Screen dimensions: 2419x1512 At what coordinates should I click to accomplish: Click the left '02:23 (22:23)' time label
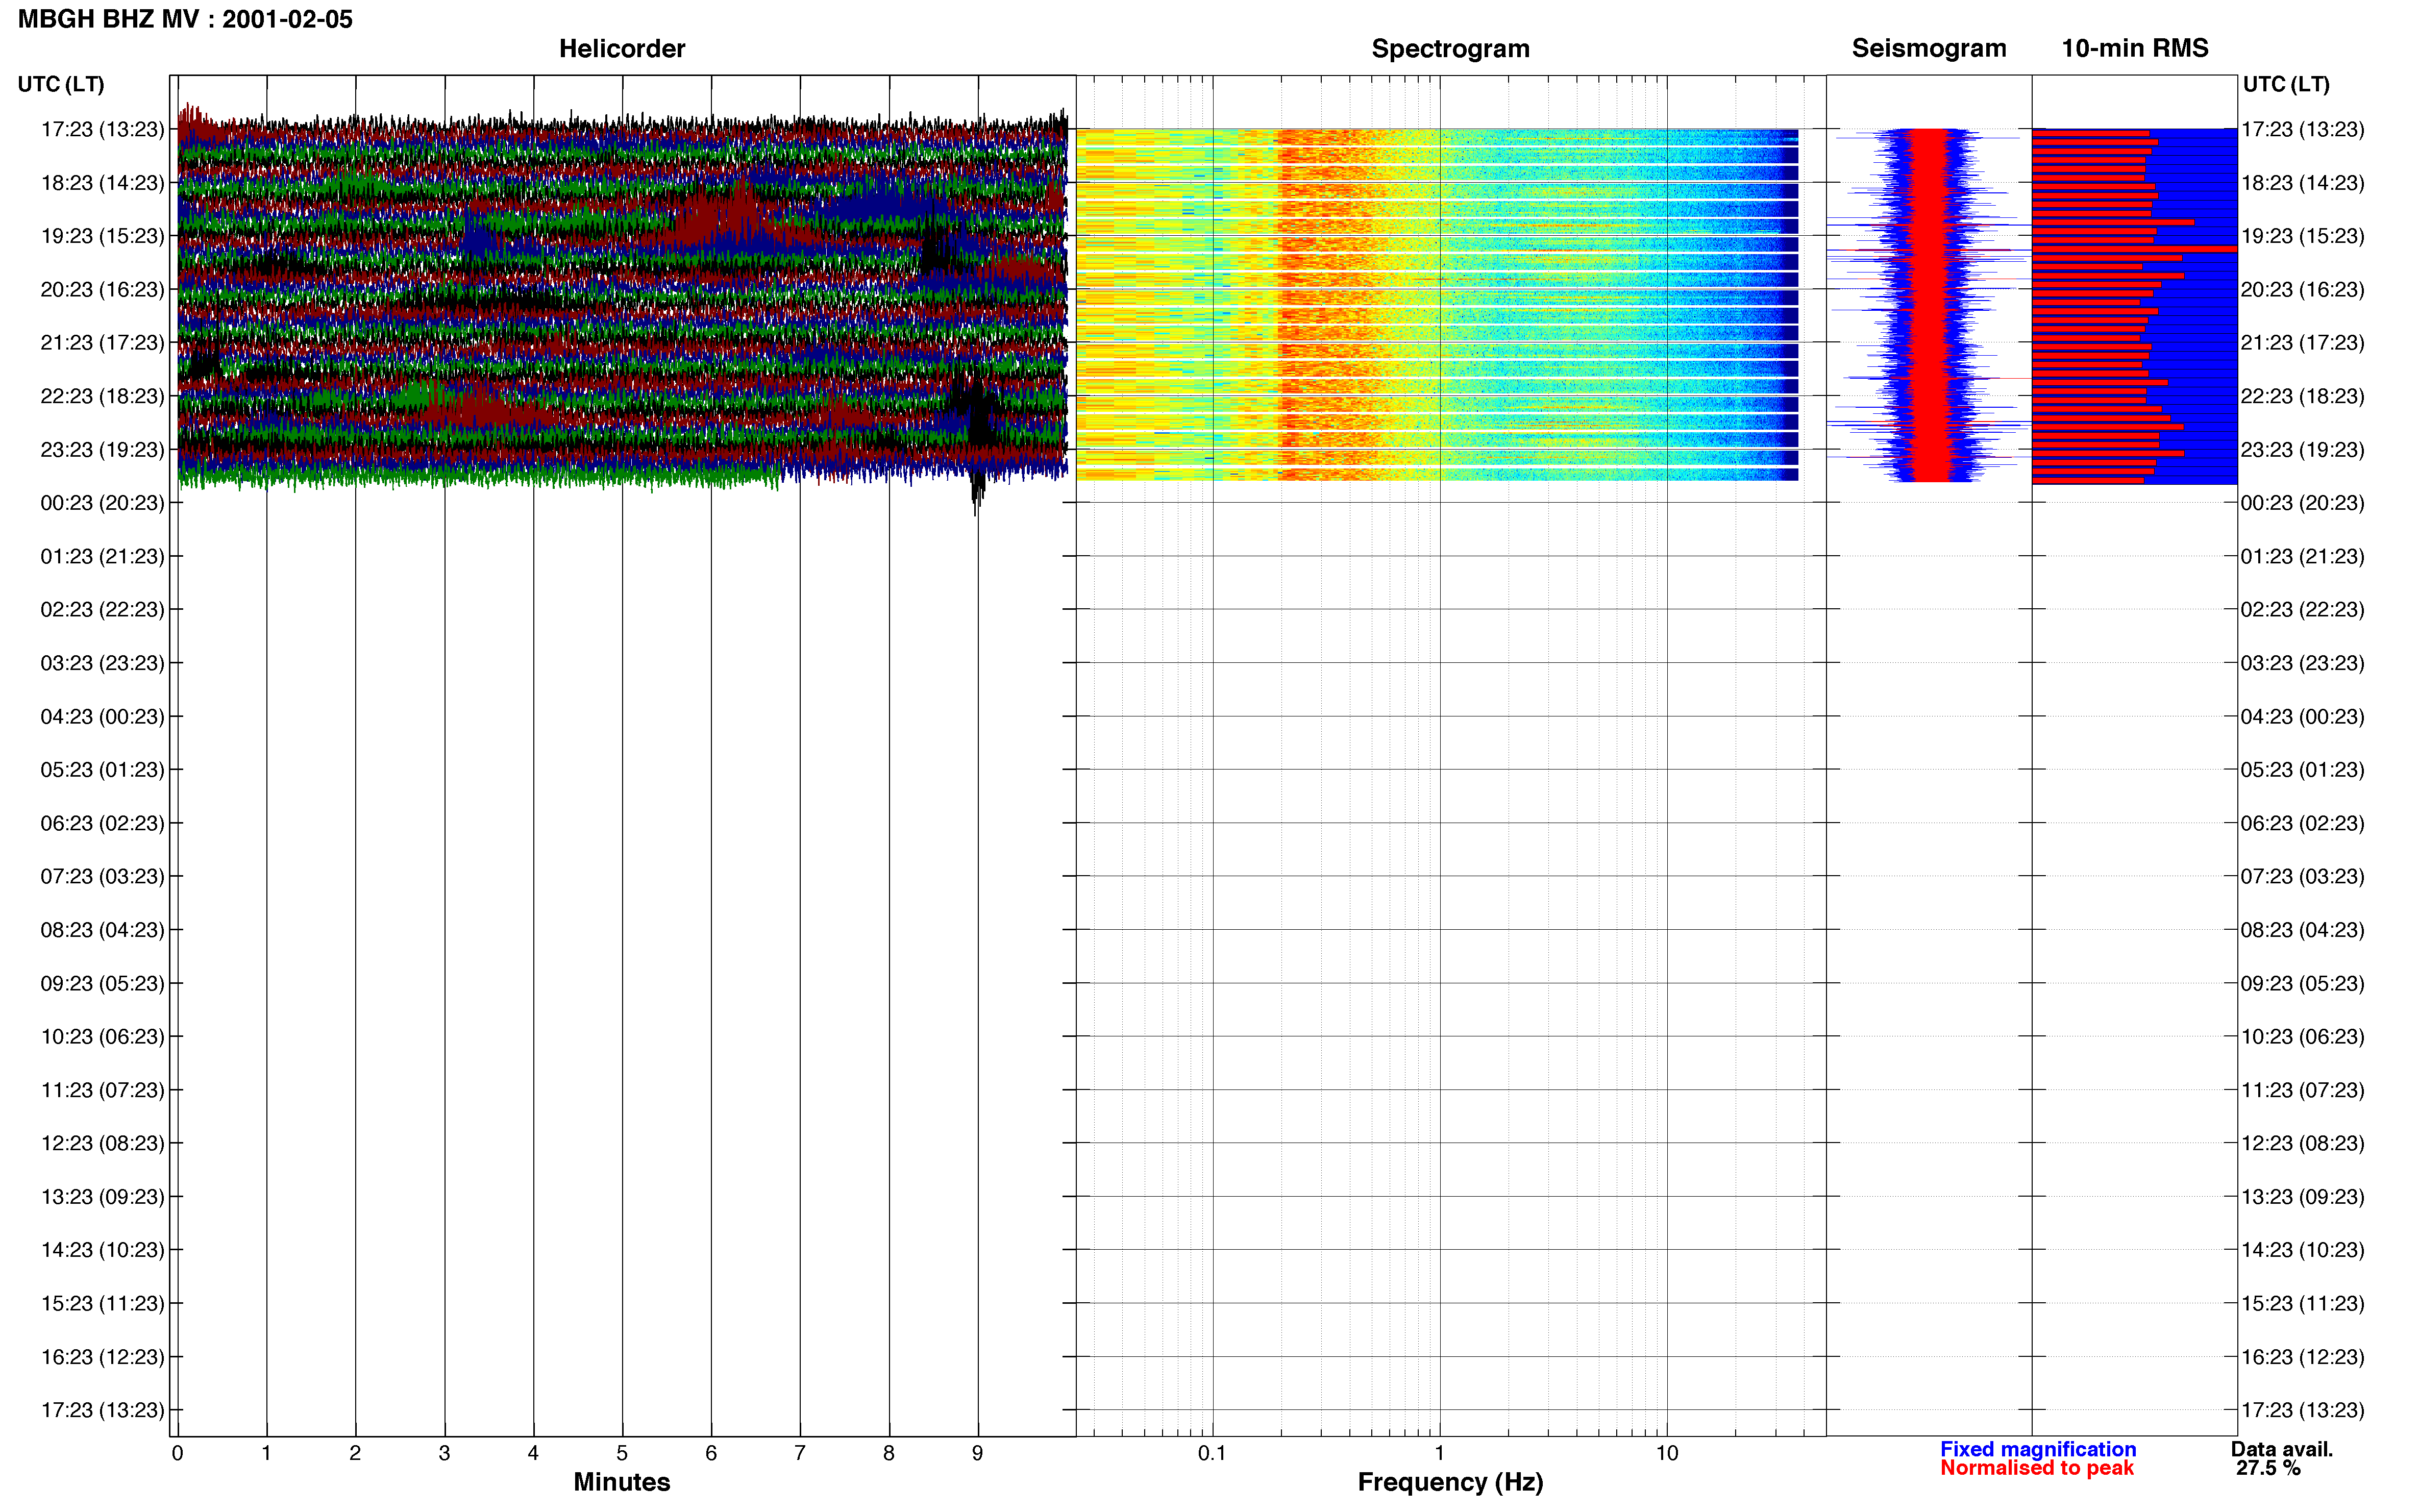pyautogui.click(x=102, y=609)
